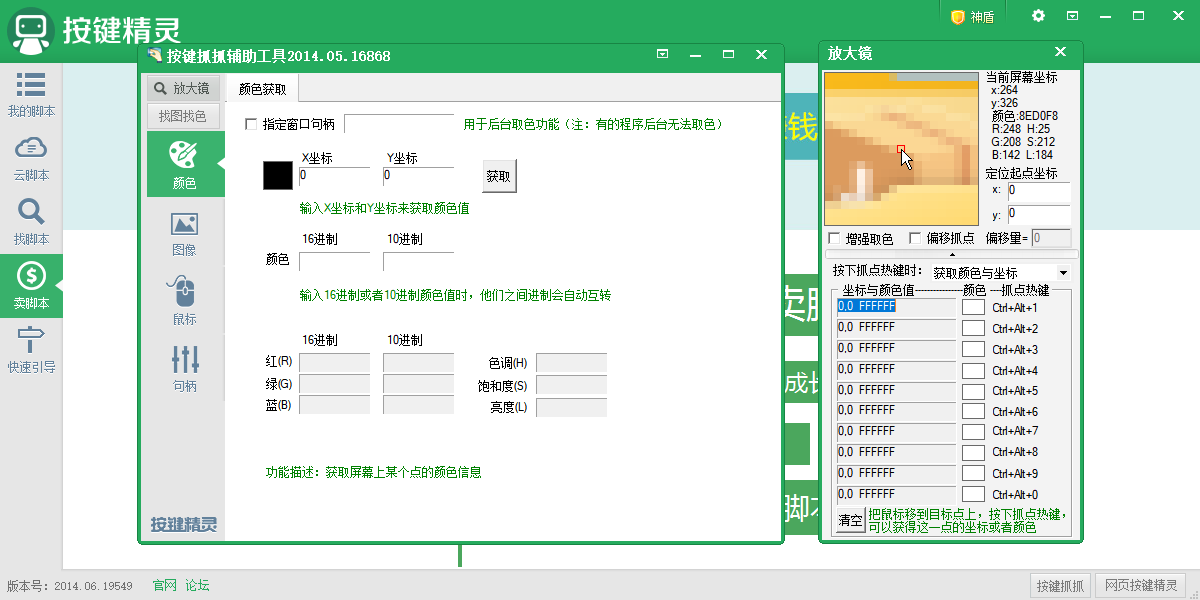This screenshot has height=600, width=1200.
Task: Click the 红(R) 16进制 field
Action: click(x=334, y=362)
